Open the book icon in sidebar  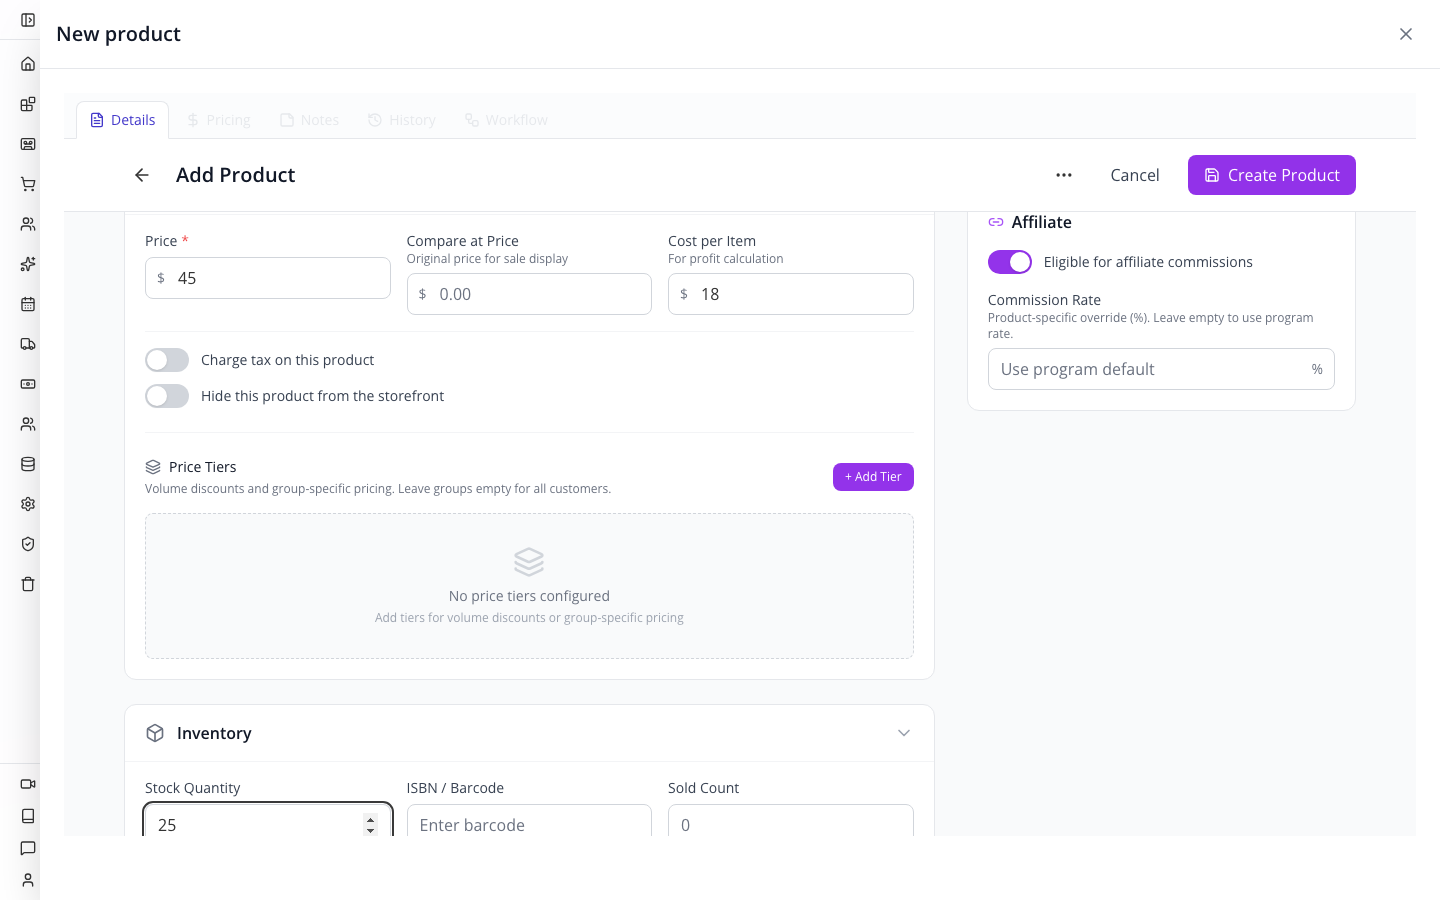pyautogui.click(x=28, y=816)
